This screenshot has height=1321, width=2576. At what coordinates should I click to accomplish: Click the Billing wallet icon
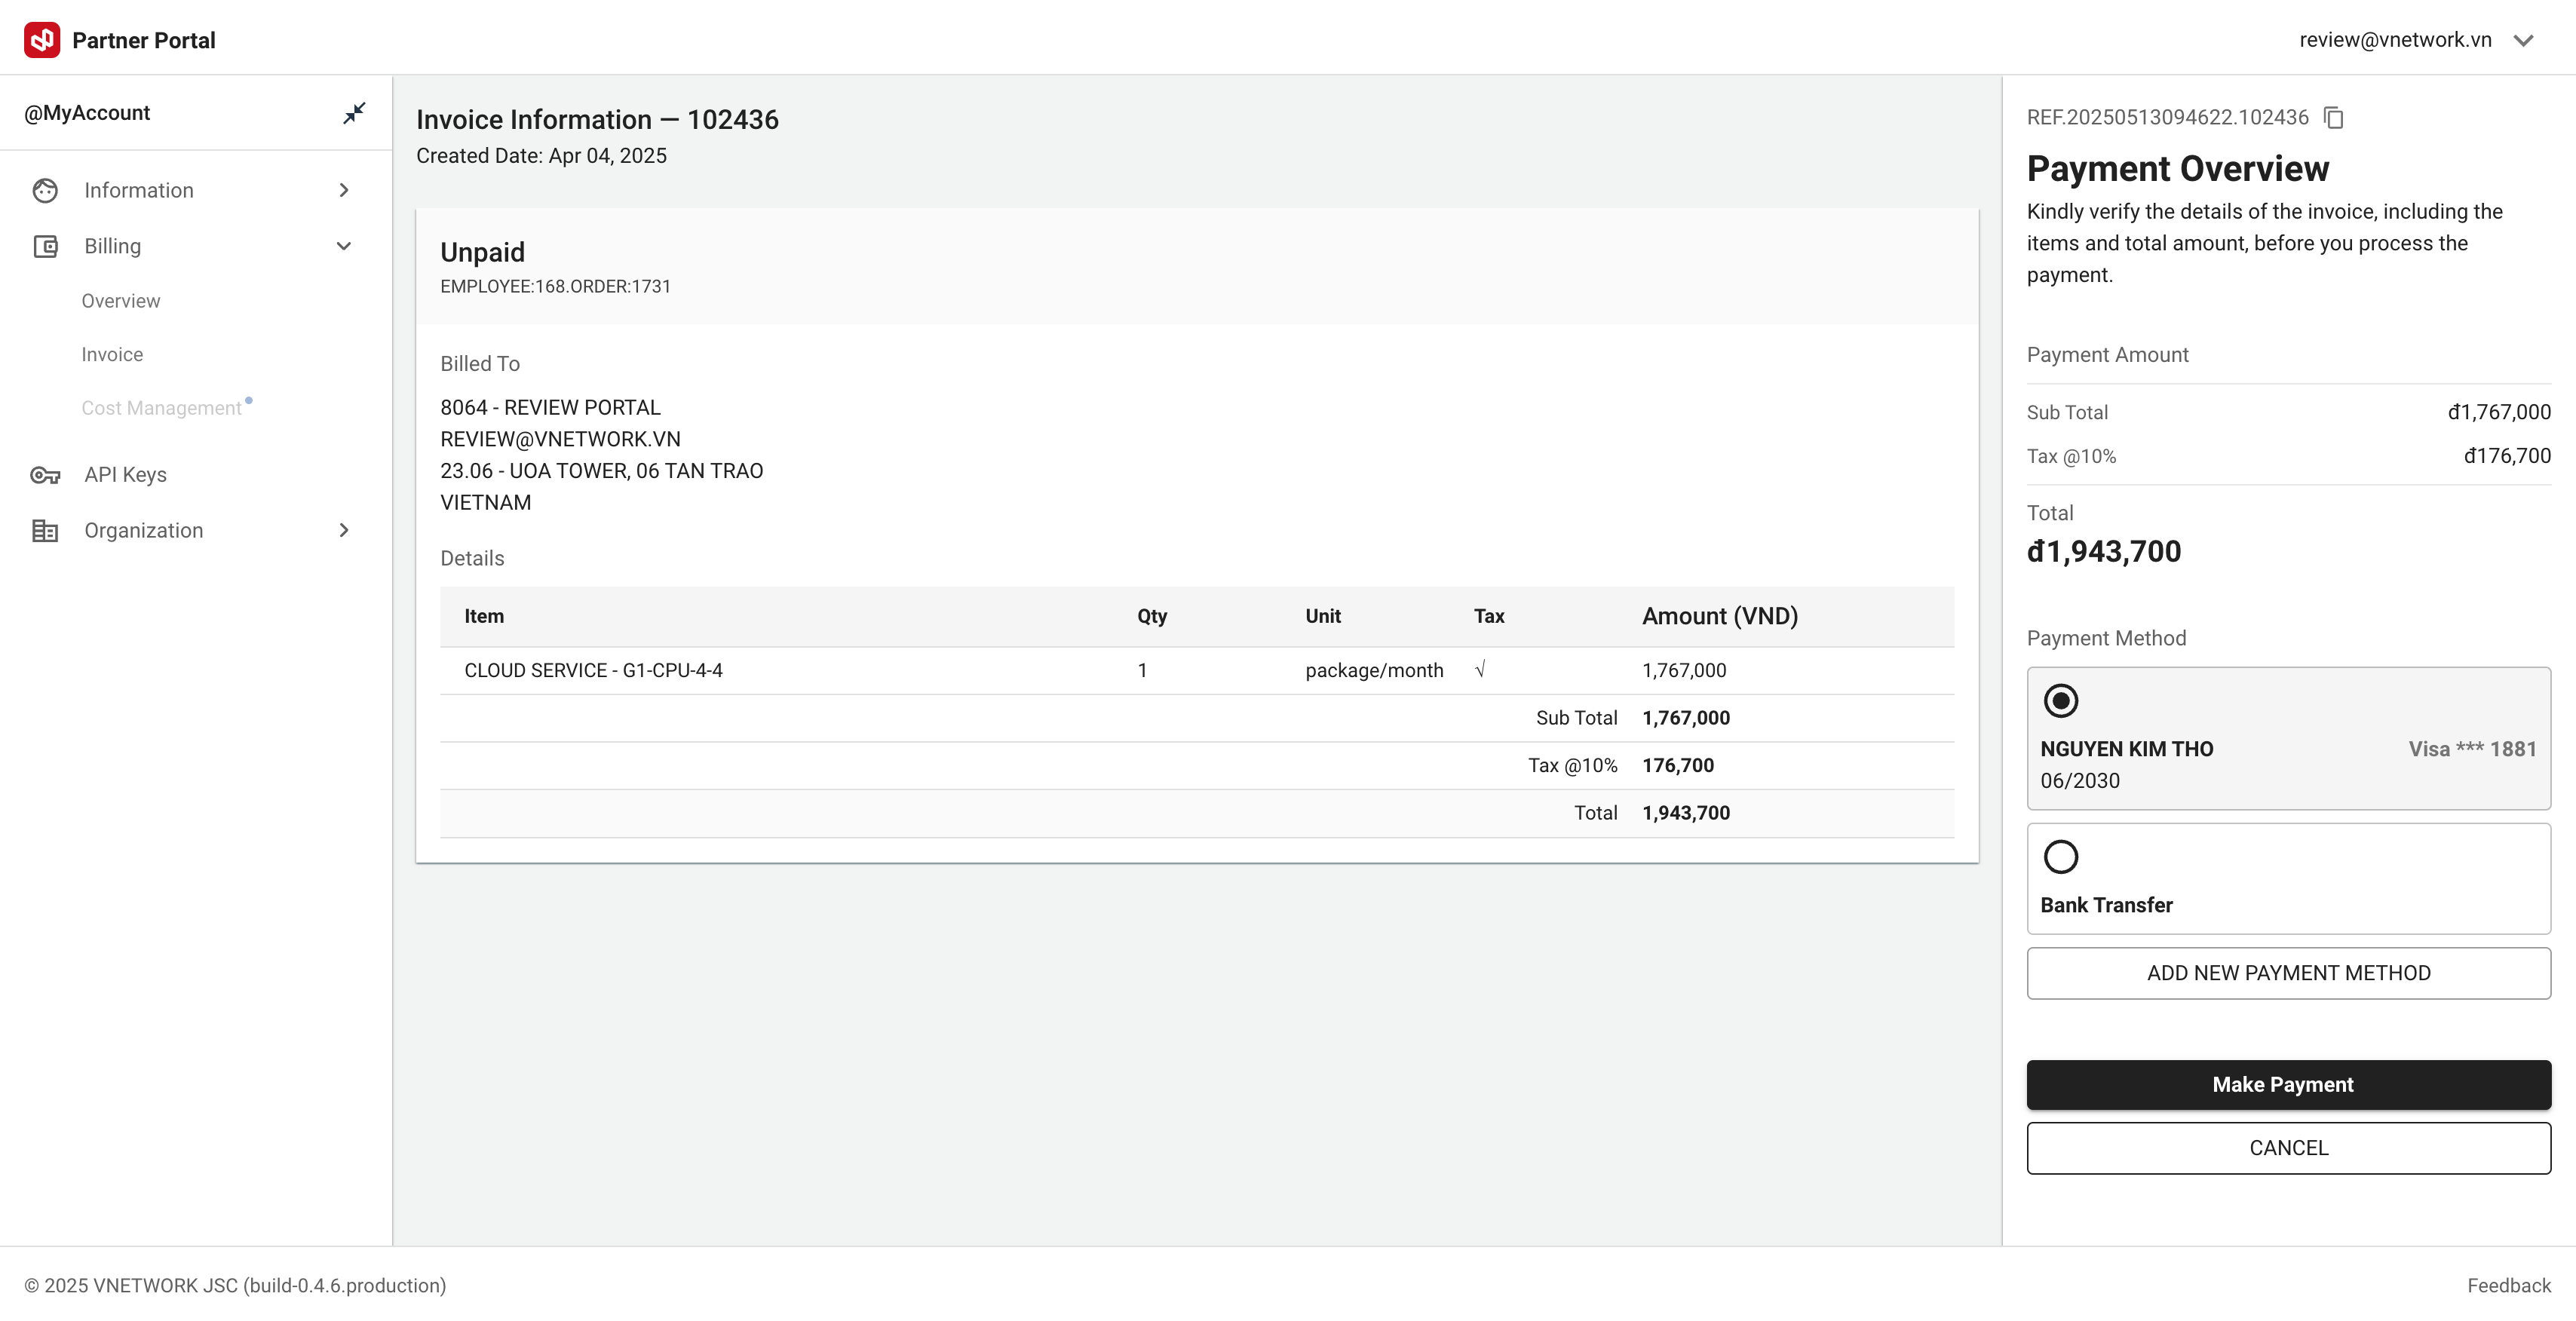(45, 246)
